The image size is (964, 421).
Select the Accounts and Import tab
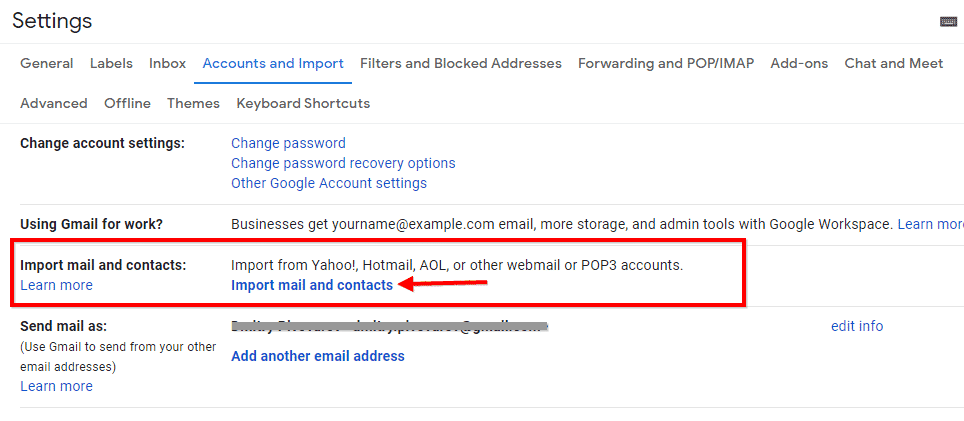coord(273,63)
